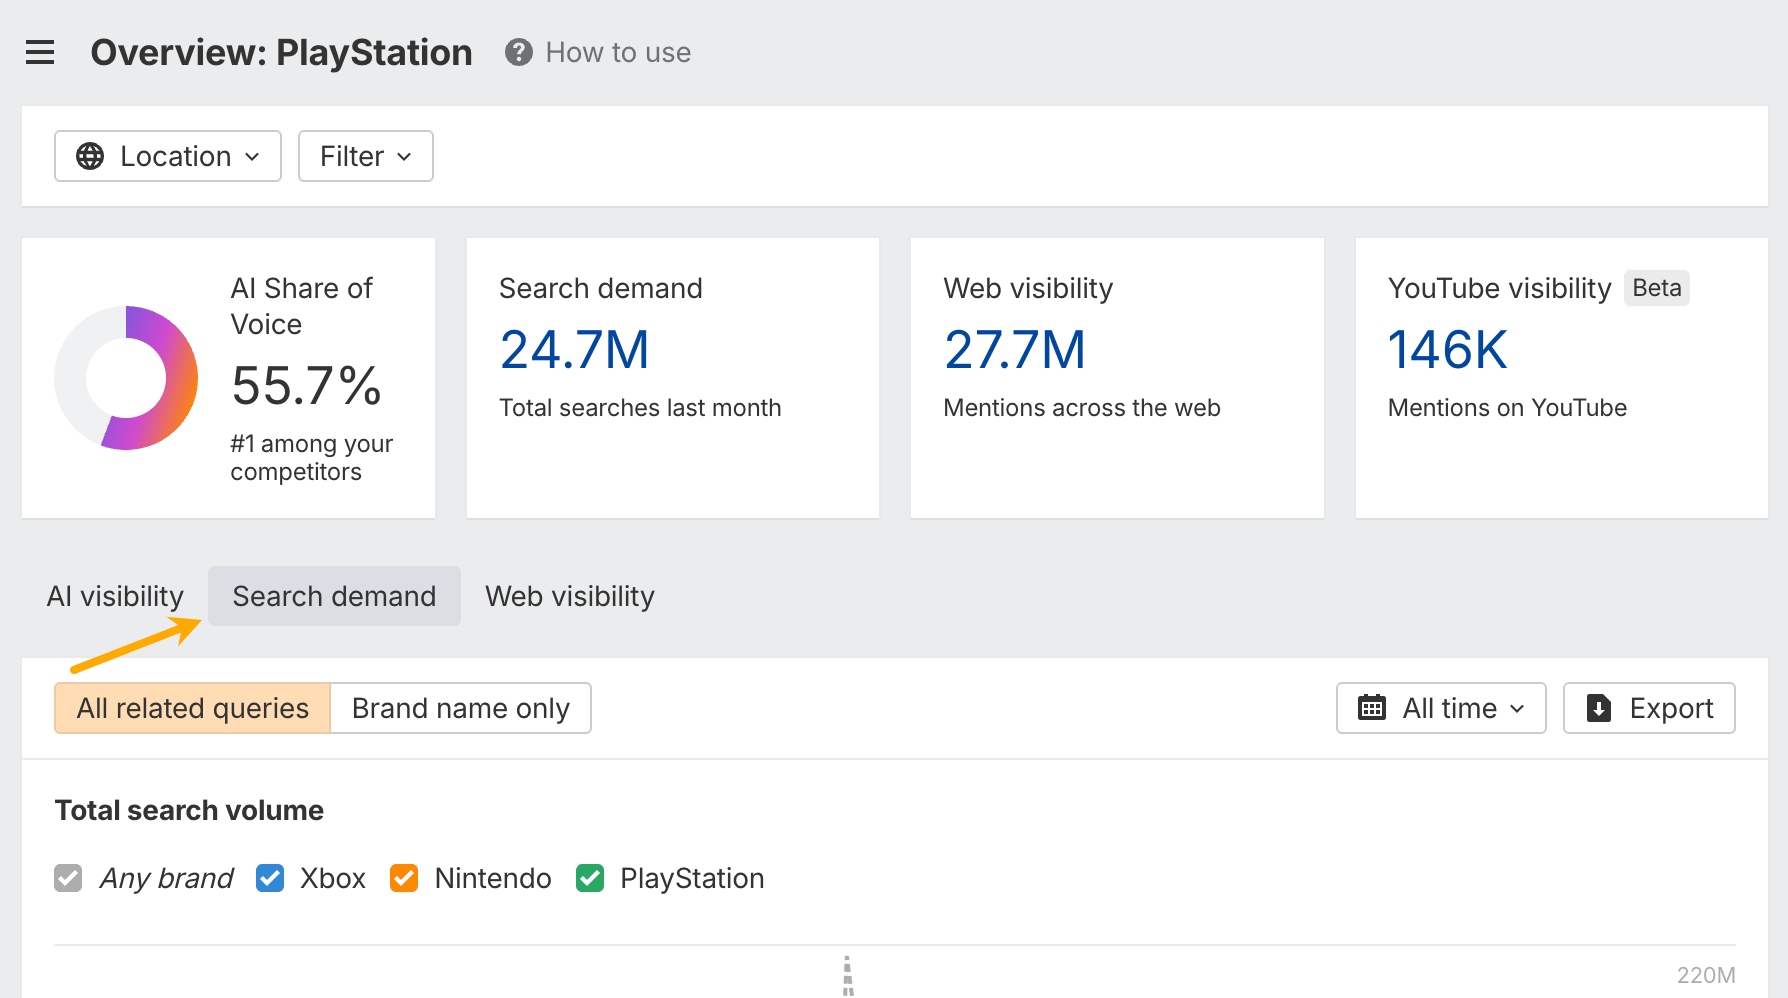This screenshot has width=1788, height=998.
Task: Expand the Location dropdown
Action: 168,156
